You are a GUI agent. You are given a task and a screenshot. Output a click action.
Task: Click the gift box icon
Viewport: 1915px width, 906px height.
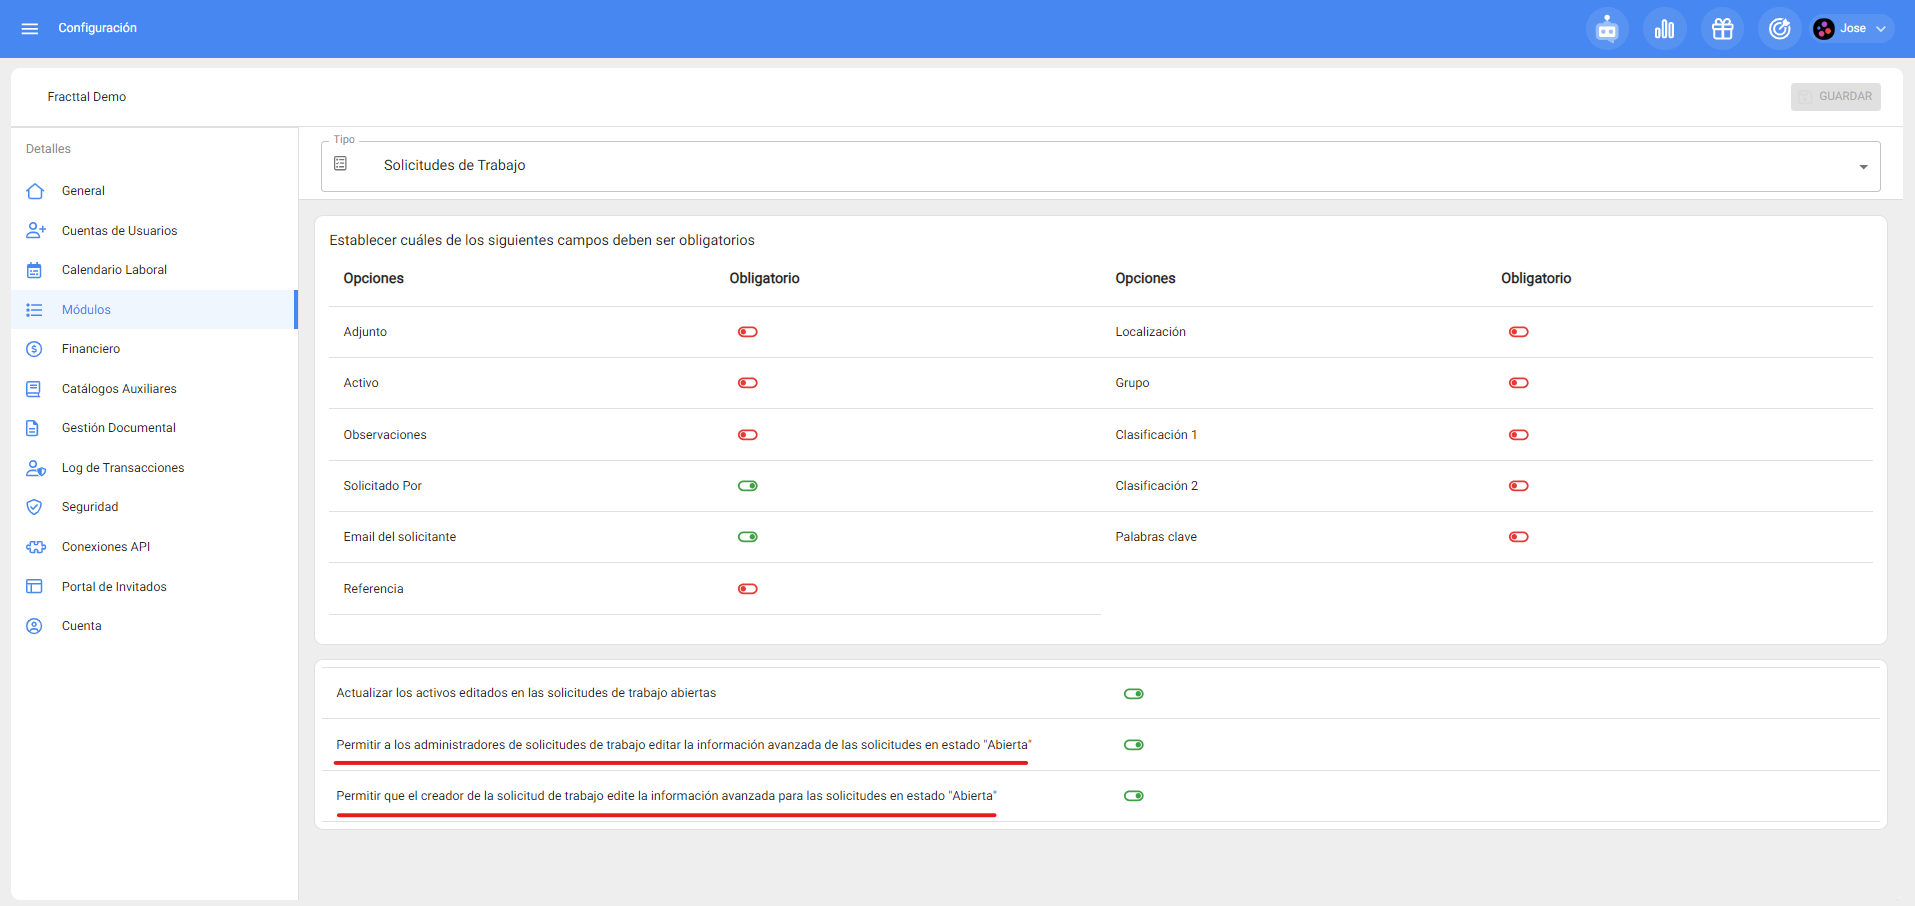pyautogui.click(x=1722, y=29)
